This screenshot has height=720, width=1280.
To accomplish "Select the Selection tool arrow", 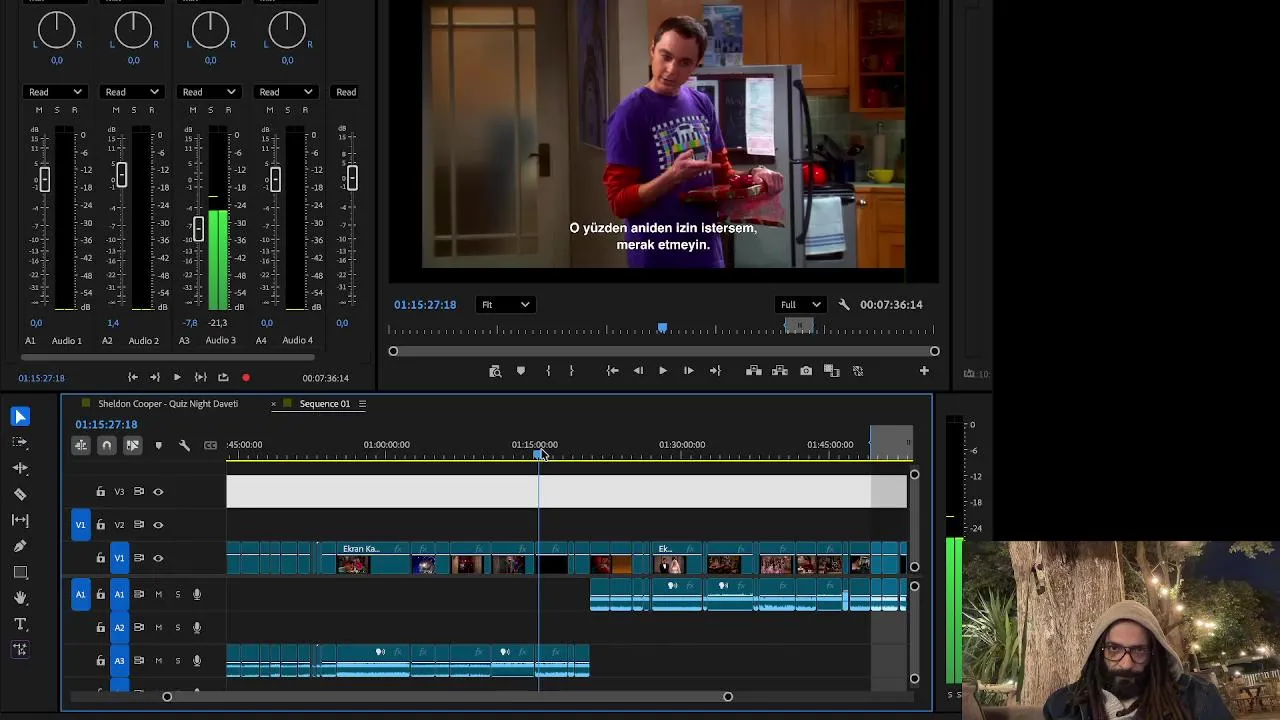I will click(20, 416).
